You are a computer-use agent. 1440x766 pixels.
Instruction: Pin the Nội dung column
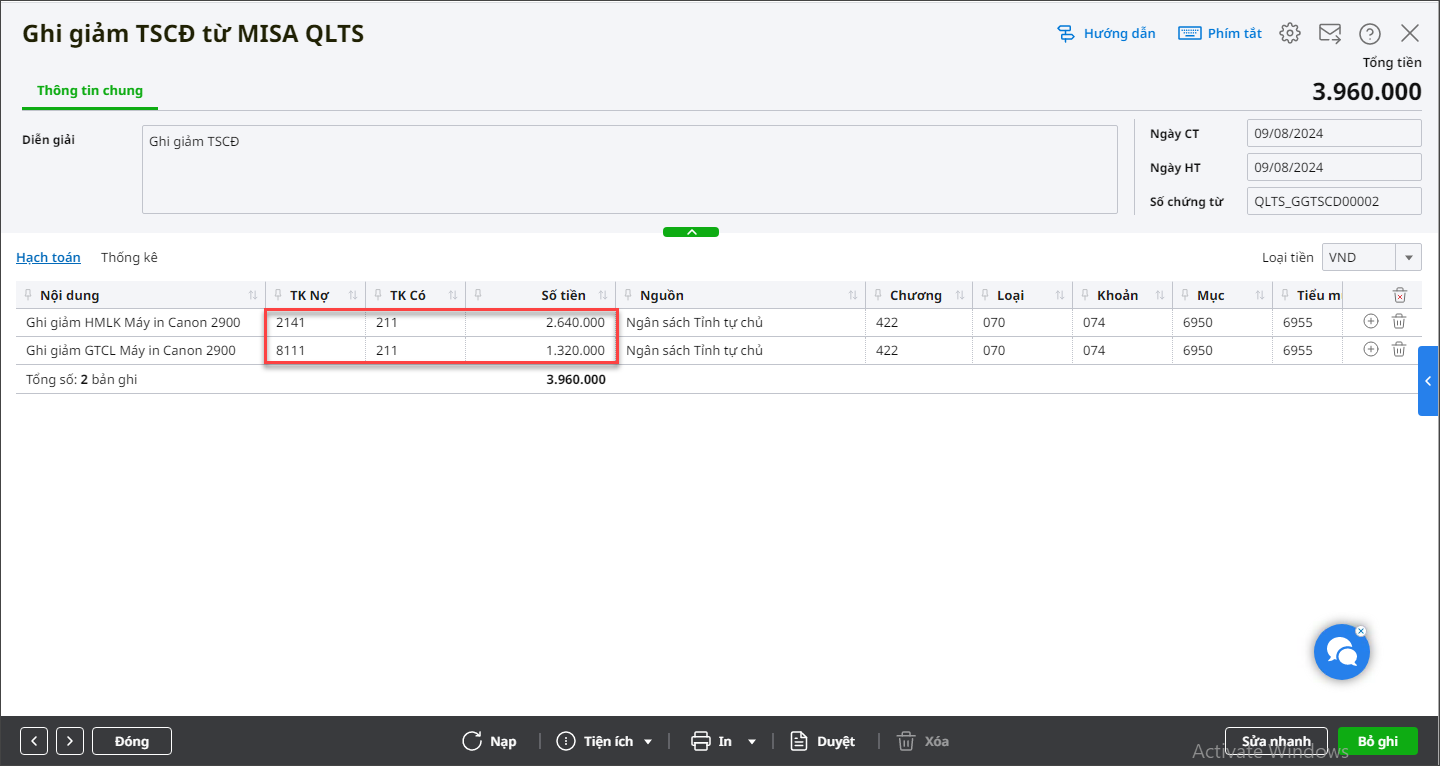point(28,295)
